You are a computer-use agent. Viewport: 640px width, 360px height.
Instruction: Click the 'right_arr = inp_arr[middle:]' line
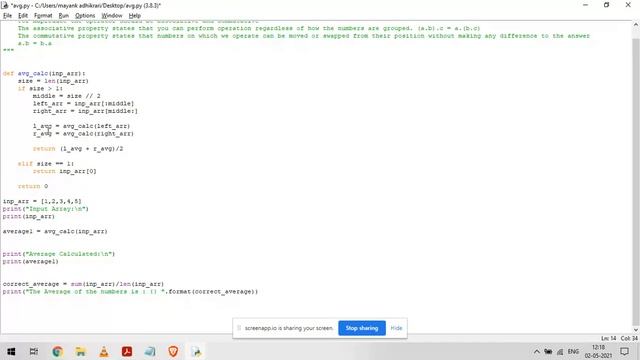(x=85, y=111)
